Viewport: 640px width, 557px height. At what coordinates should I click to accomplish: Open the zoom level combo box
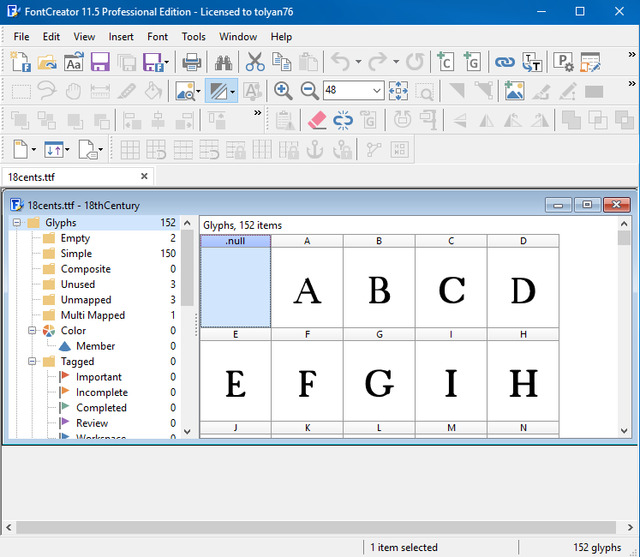pos(376,91)
